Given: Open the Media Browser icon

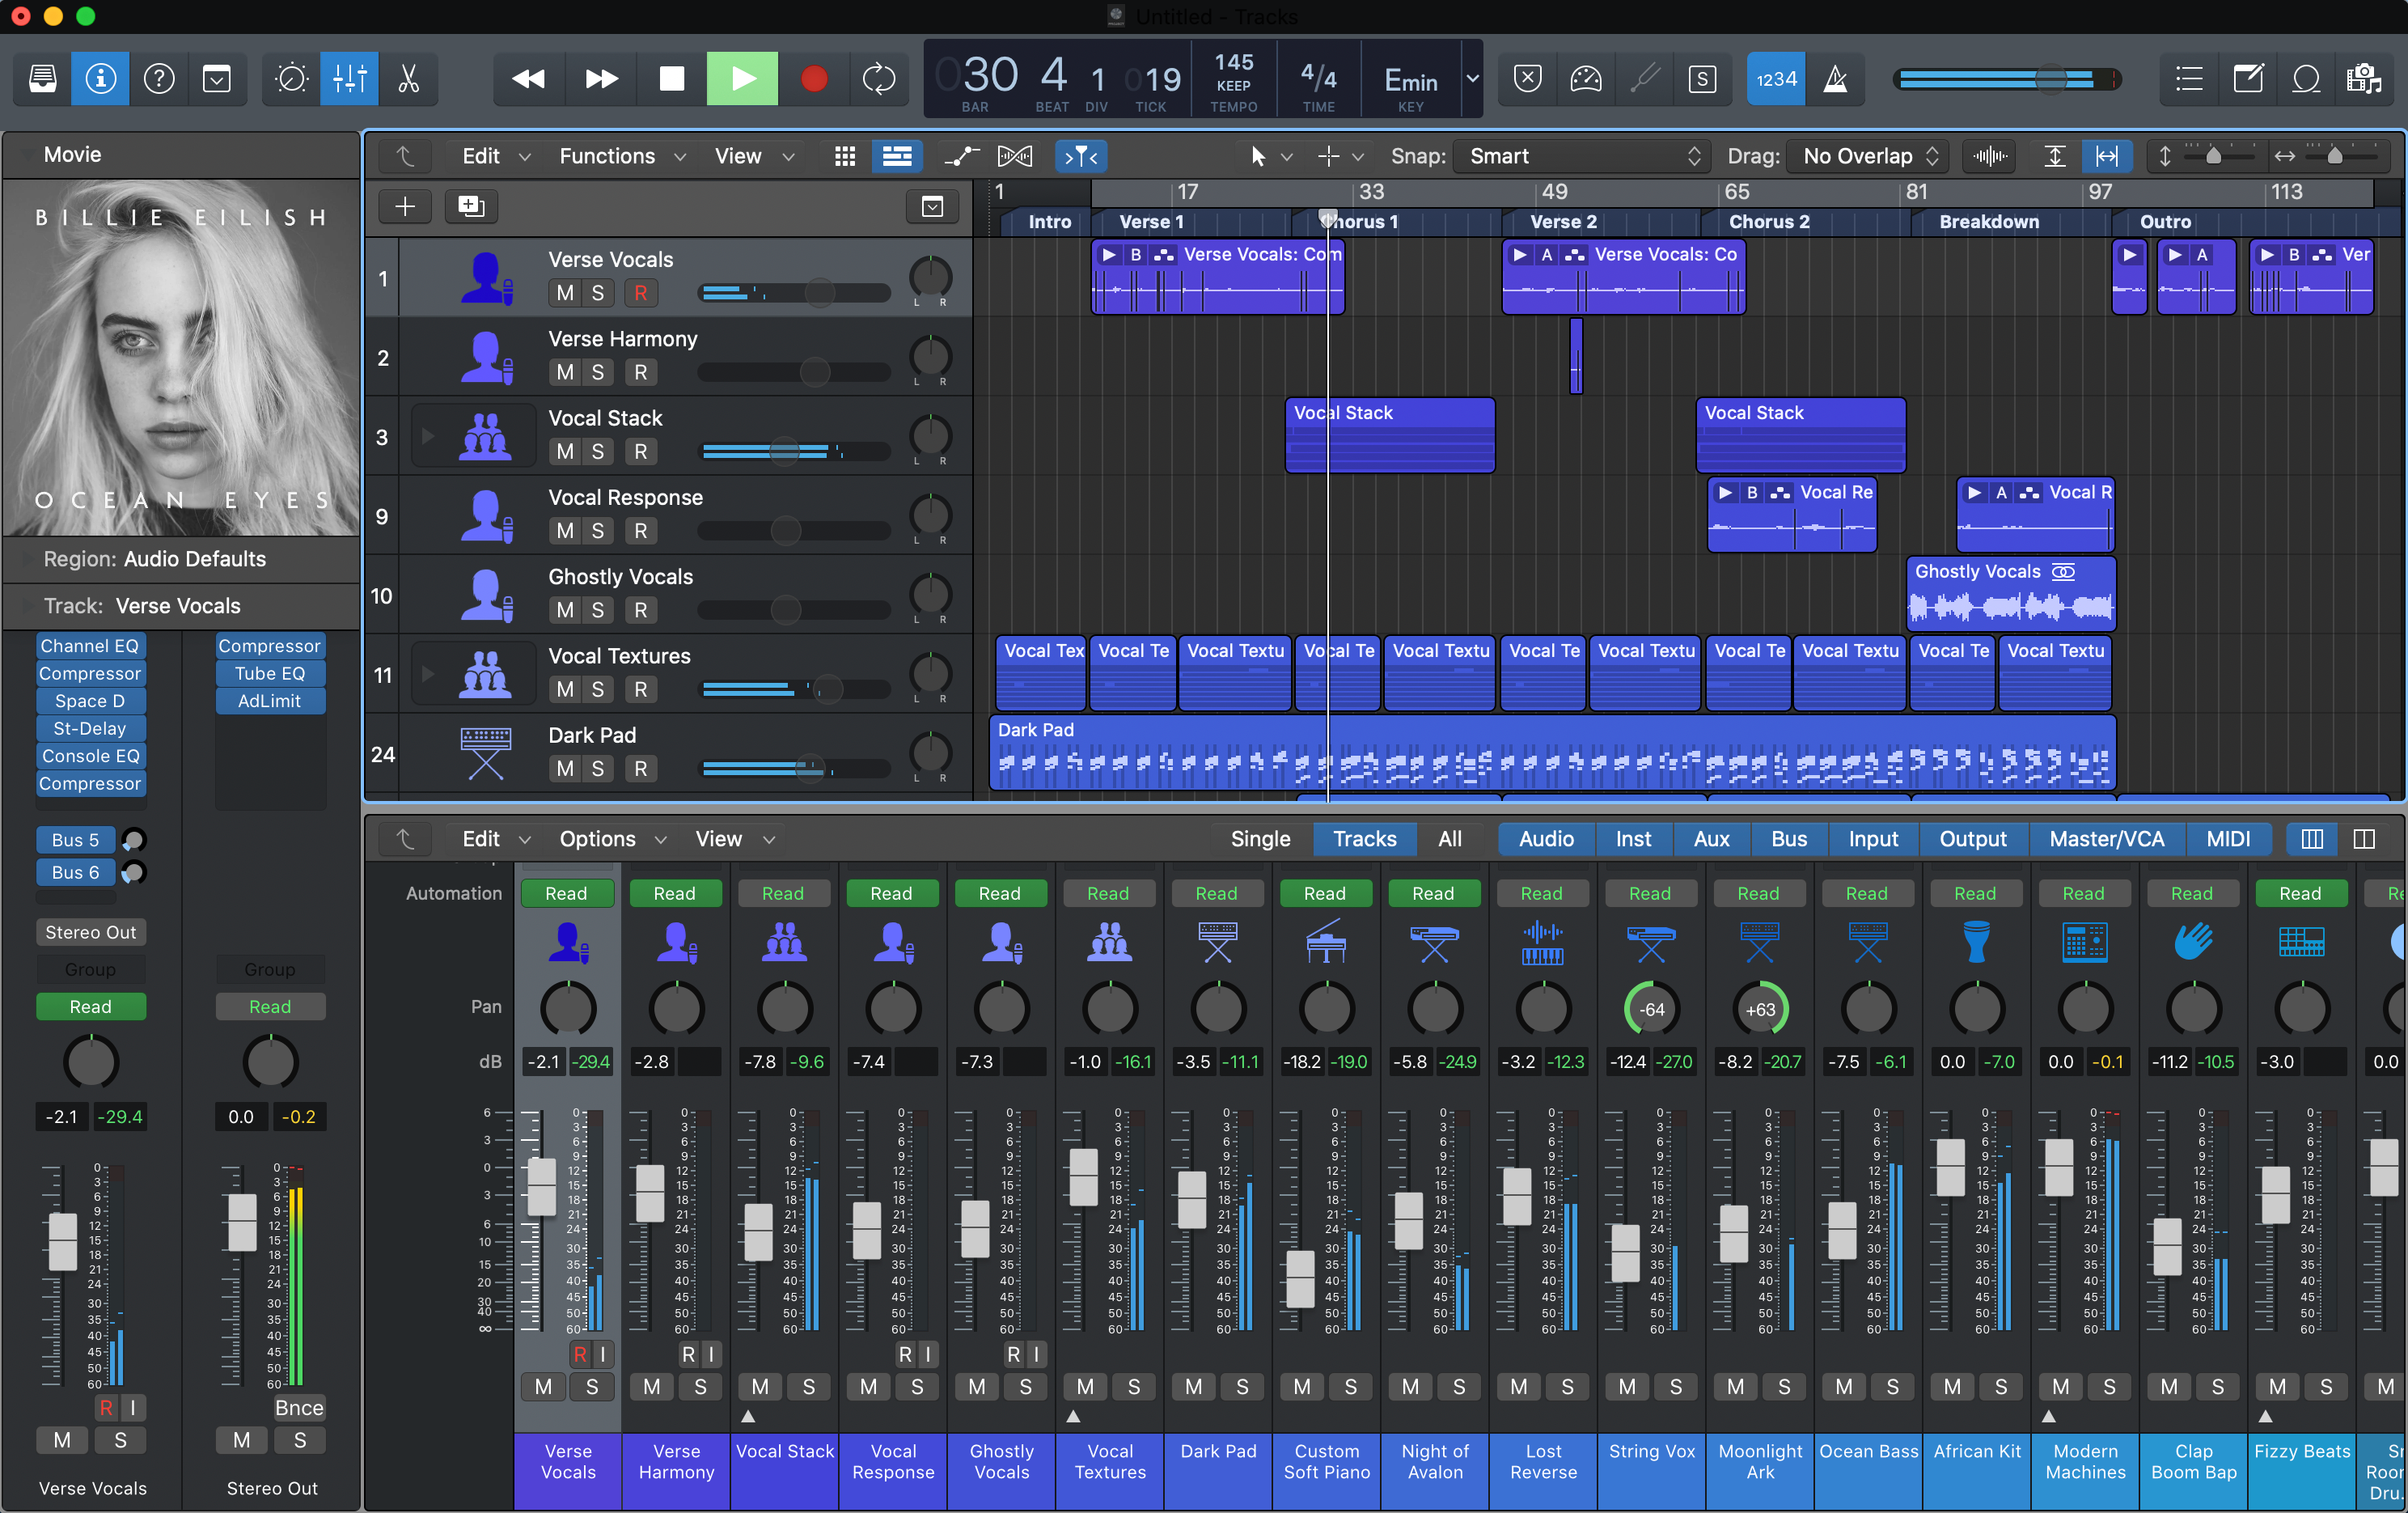Looking at the screenshot, I should pos(2364,78).
